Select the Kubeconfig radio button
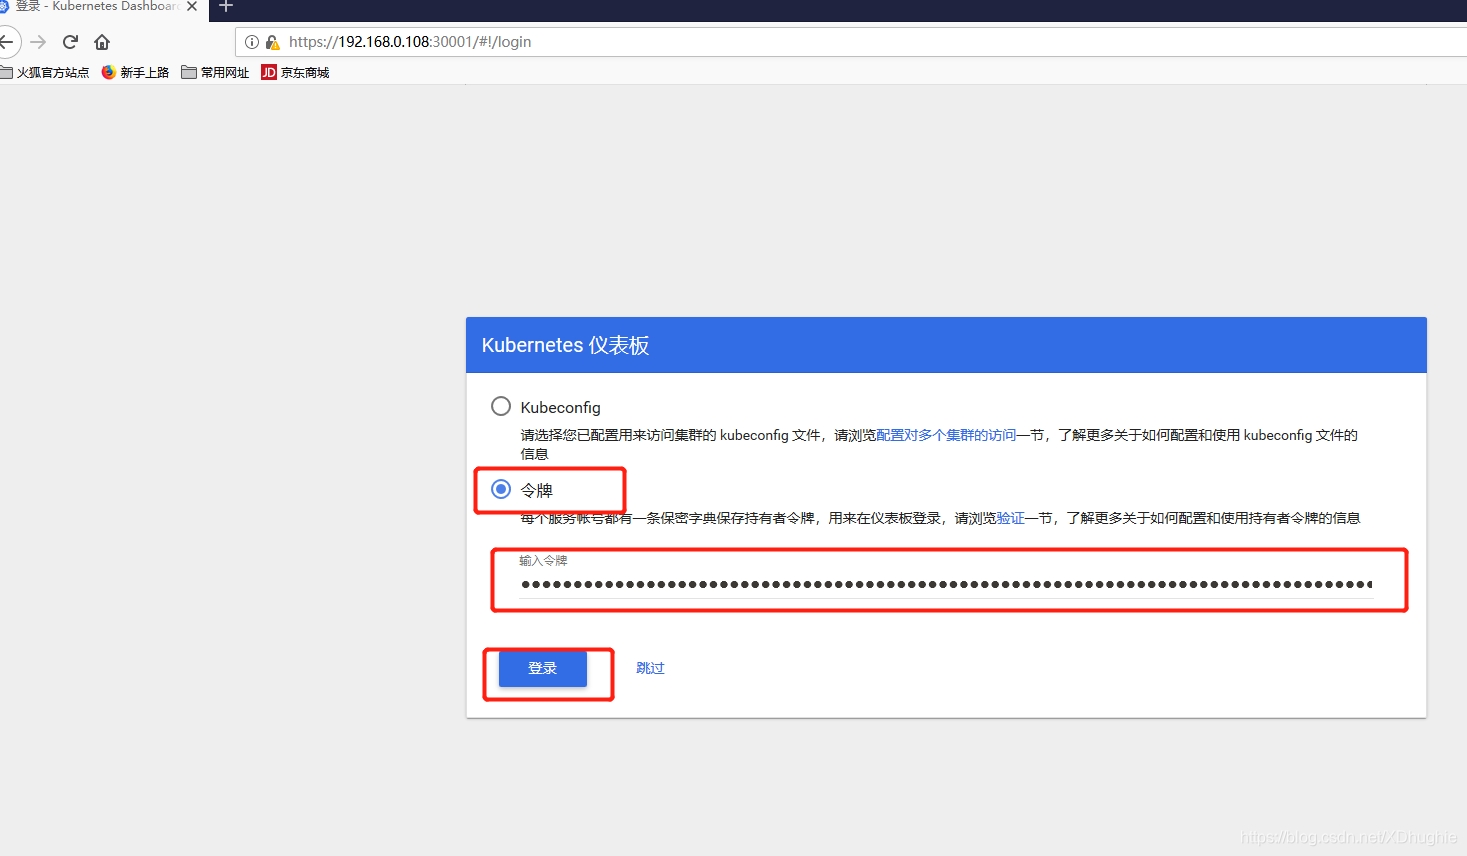The height and width of the screenshot is (856, 1467). click(x=500, y=406)
